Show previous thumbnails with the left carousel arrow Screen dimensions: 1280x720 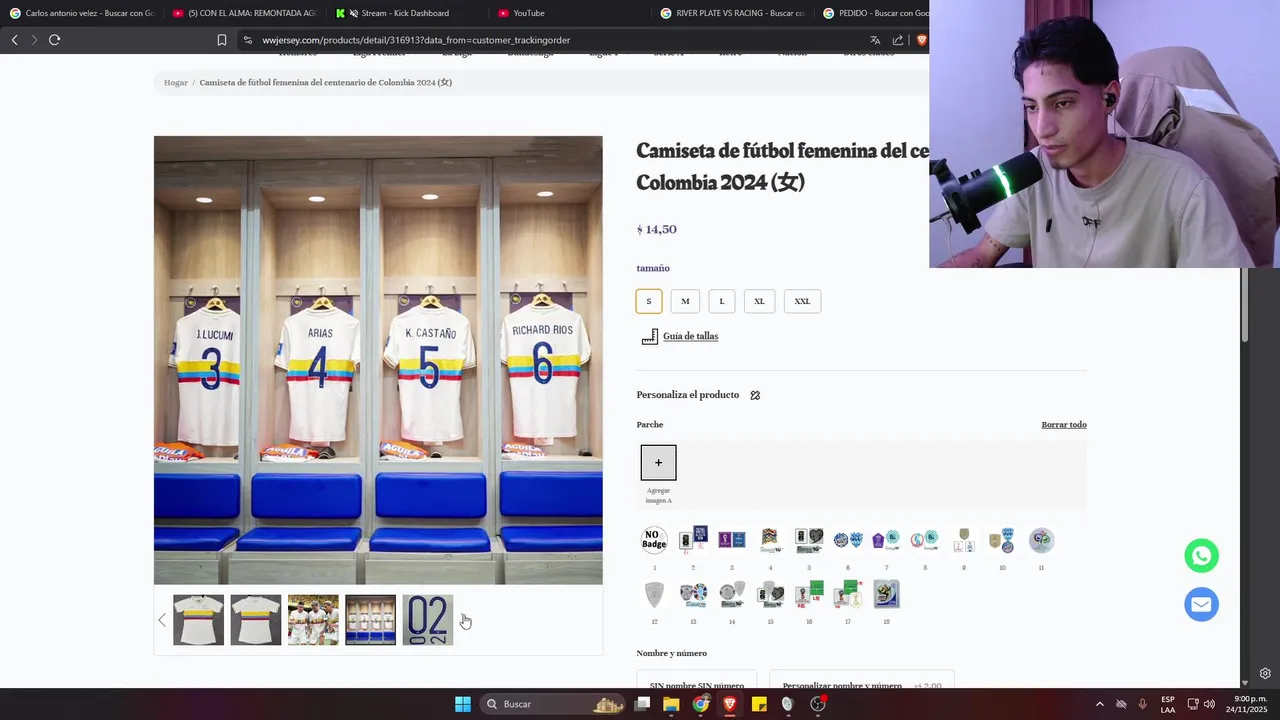click(x=162, y=620)
